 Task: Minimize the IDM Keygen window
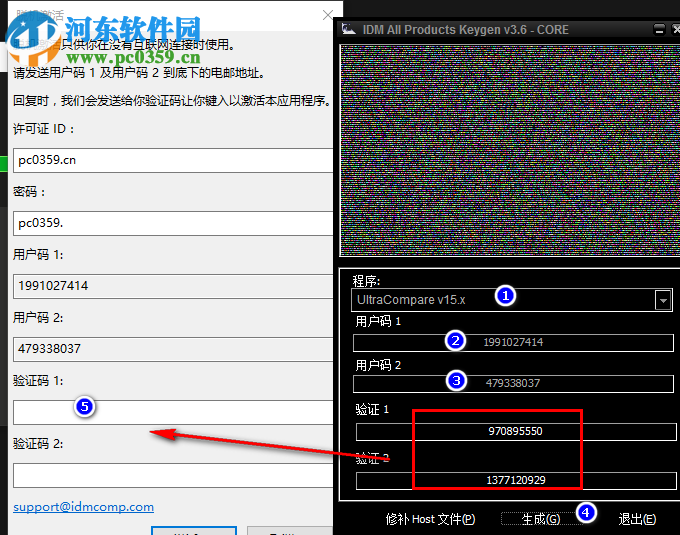pos(659,30)
